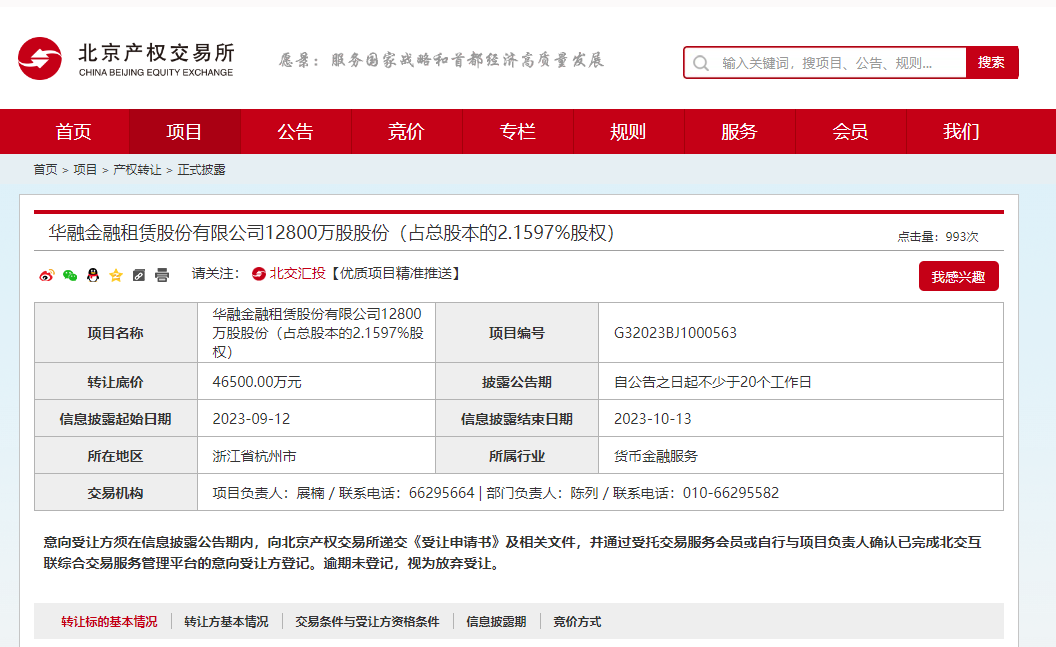Click the QZone star icon

(x=115, y=275)
